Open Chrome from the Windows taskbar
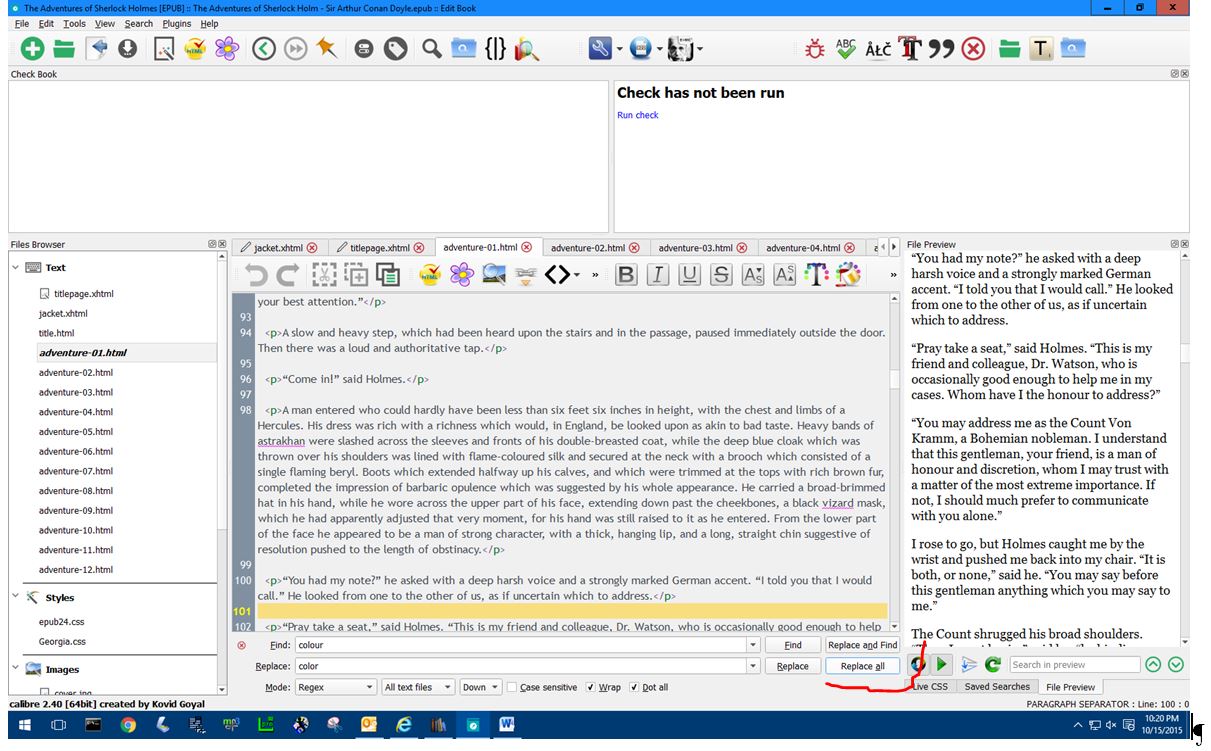This screenshot has width=1211, height=751. click(x=128, y=725)
